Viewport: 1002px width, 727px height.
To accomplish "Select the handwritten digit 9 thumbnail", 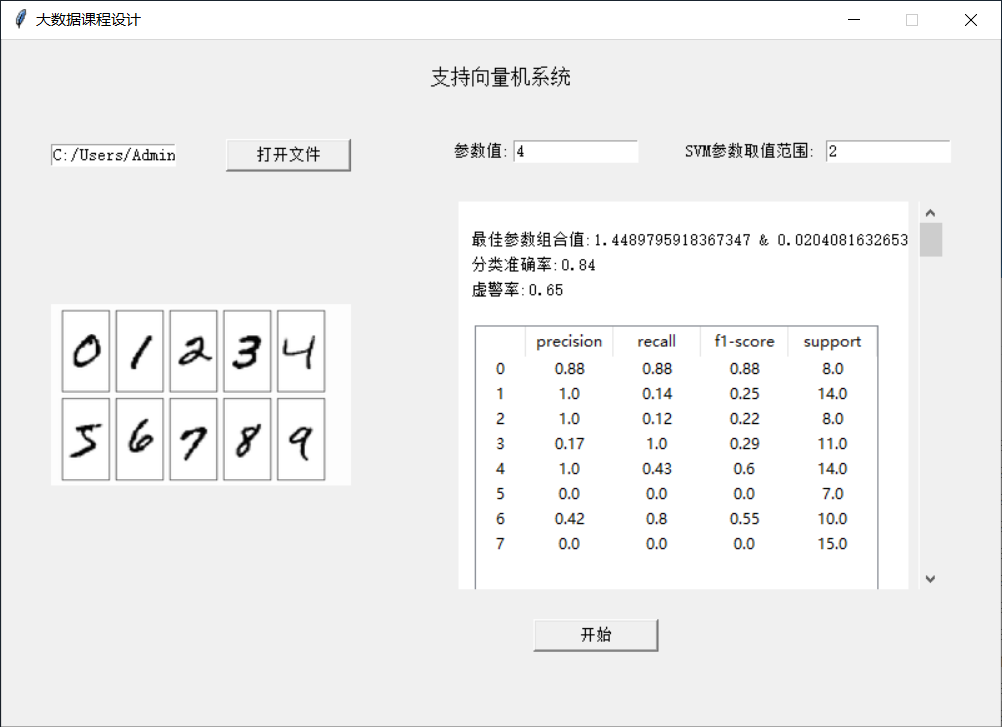I will [301, 440].
